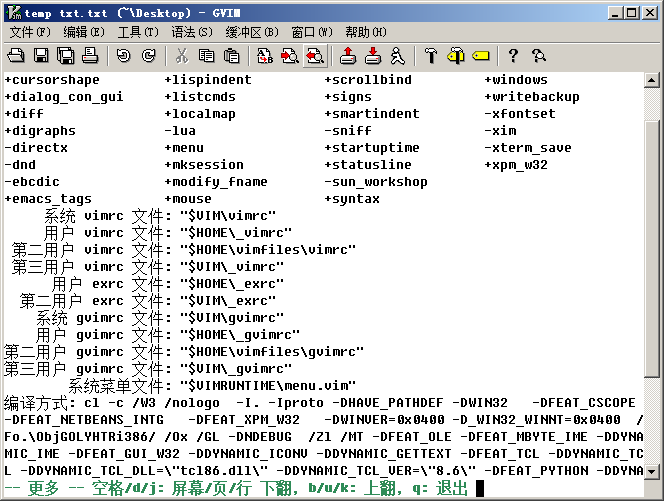The image size is (664, 501).
Task: Click the Run script icon
Action: coord(398,56)
